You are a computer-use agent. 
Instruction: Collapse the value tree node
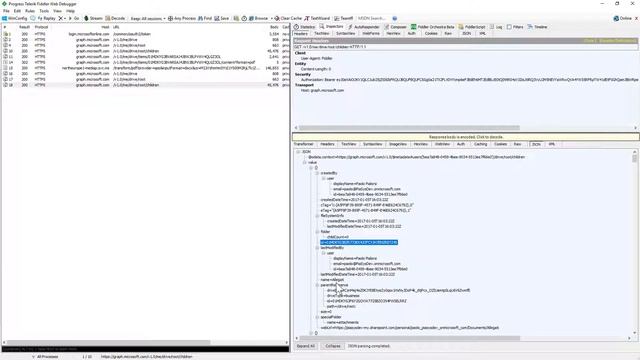tap(304, 162)
